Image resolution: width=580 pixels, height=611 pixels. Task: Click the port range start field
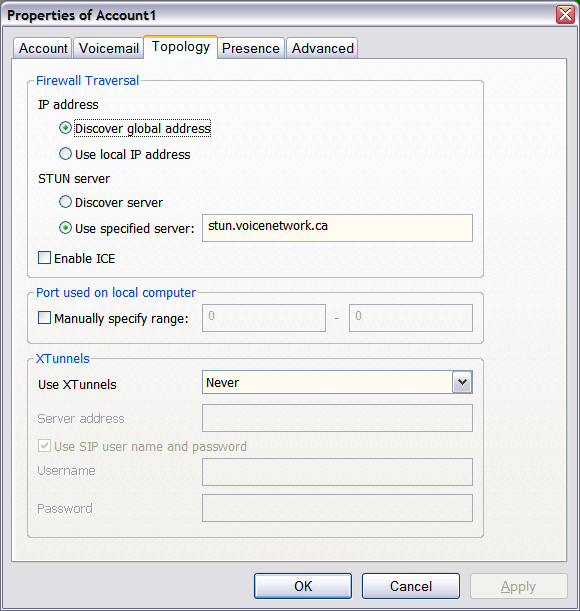click(x=264, y=318)
